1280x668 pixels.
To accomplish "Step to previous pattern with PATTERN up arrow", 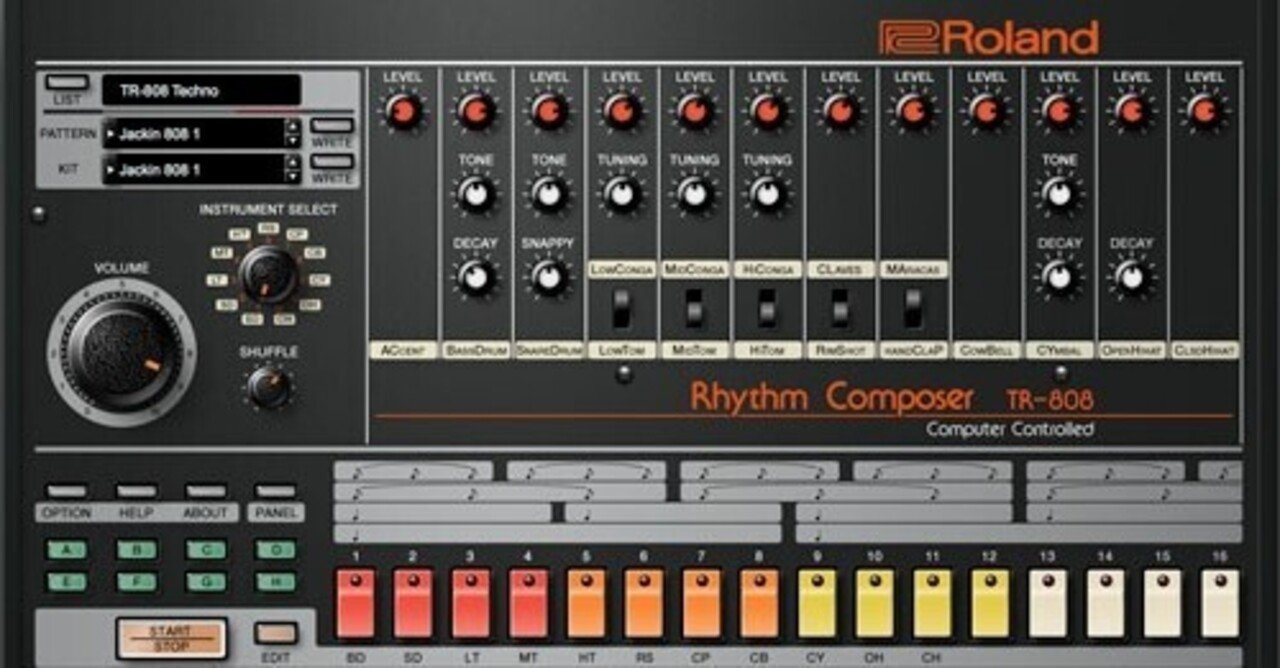I will pos(292,126).
